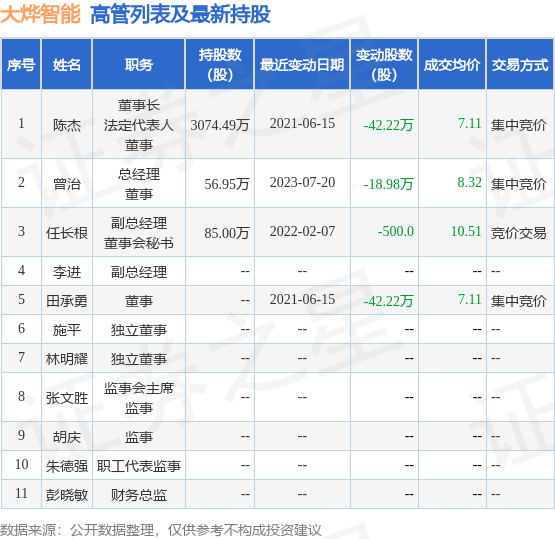Click the name 朱德强

67,466
